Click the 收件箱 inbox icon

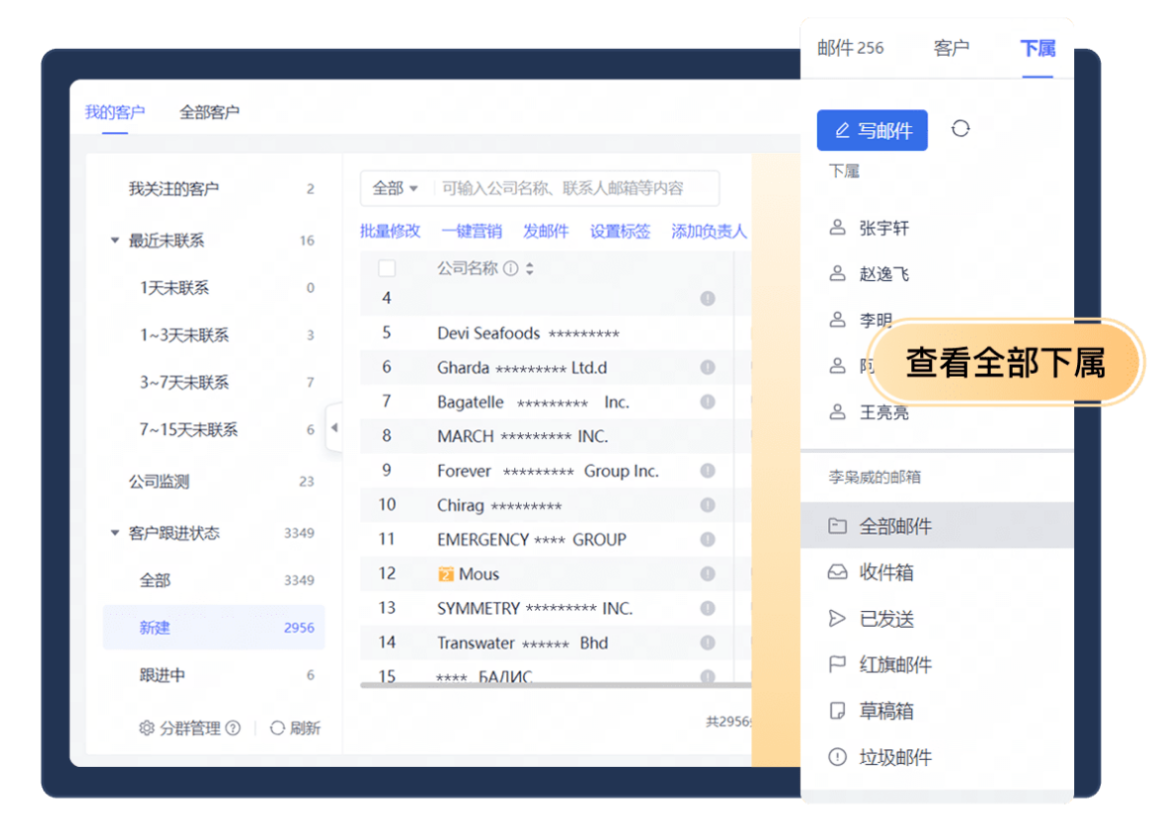(x=838, y=572)
